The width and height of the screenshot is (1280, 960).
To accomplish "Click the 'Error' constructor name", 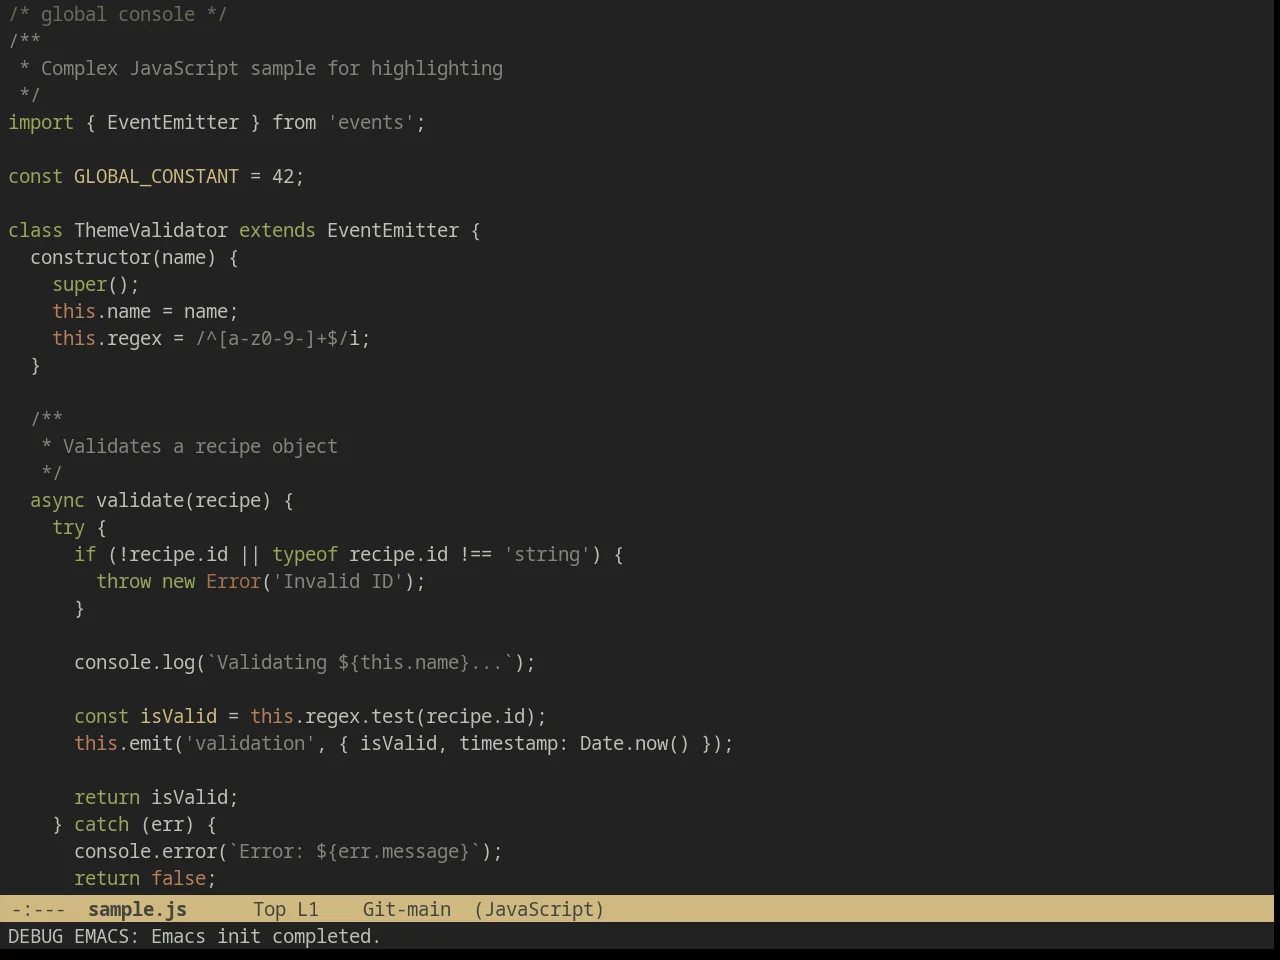I will point(233,582).
